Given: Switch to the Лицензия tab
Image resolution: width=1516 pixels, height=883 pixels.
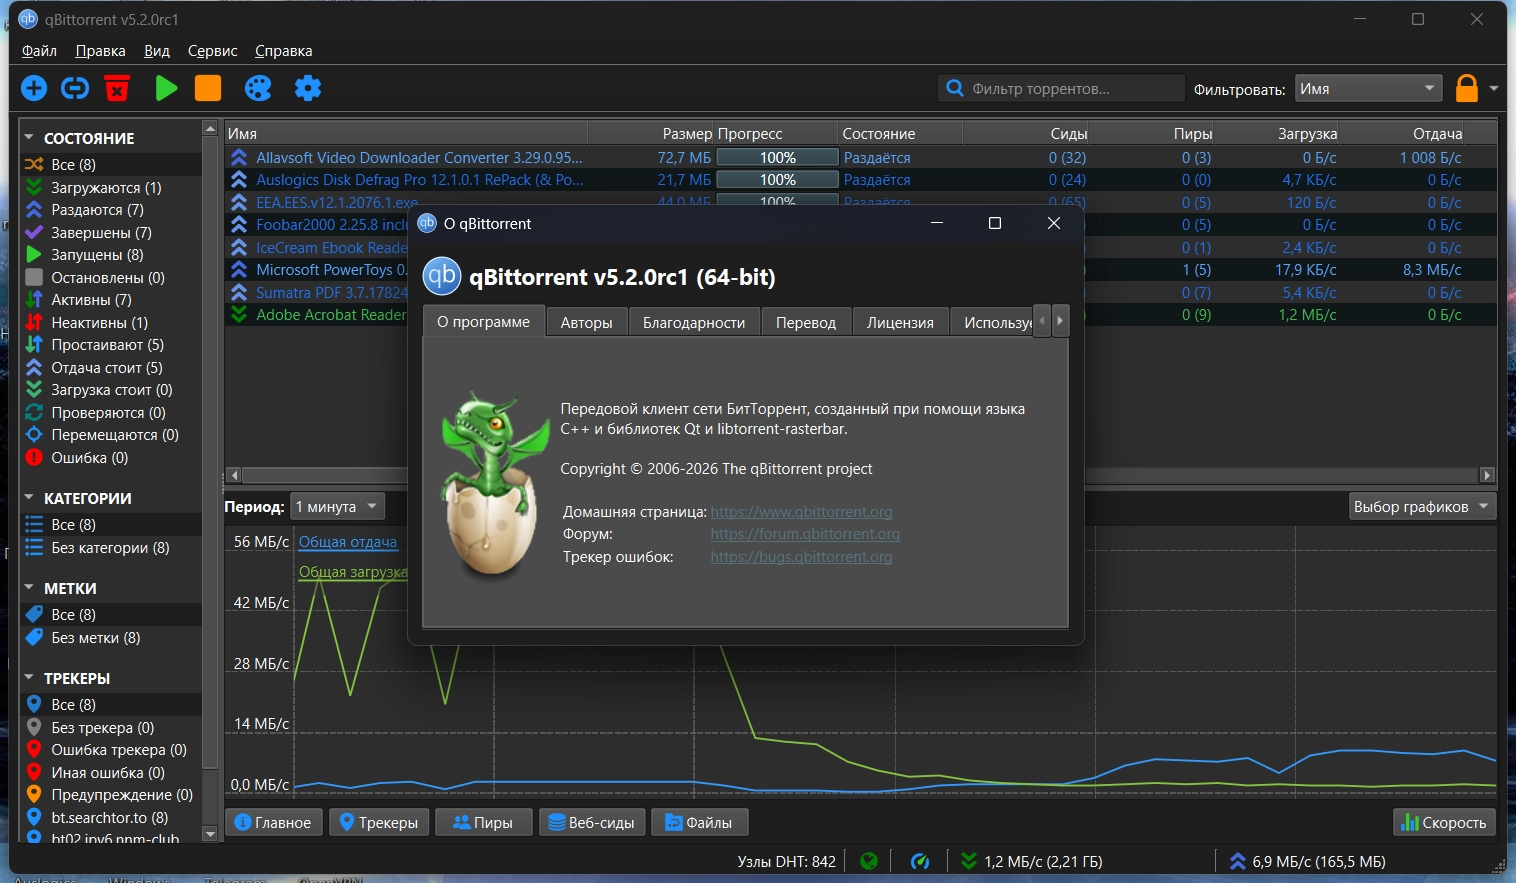Looking at the screenshot, I should point(900,322).
